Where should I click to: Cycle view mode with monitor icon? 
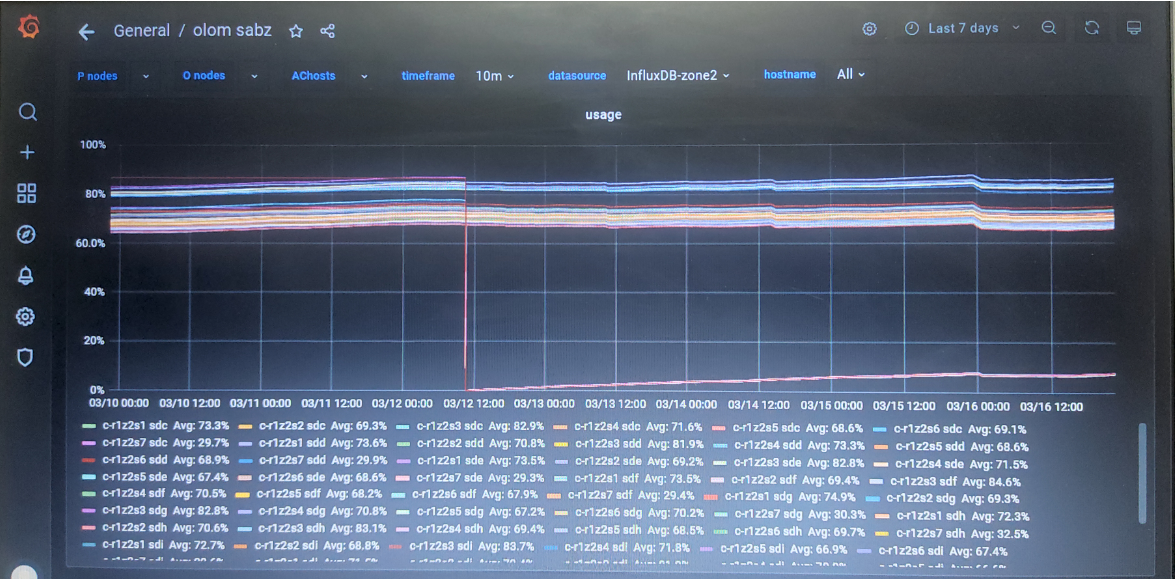click(1134, 28)
